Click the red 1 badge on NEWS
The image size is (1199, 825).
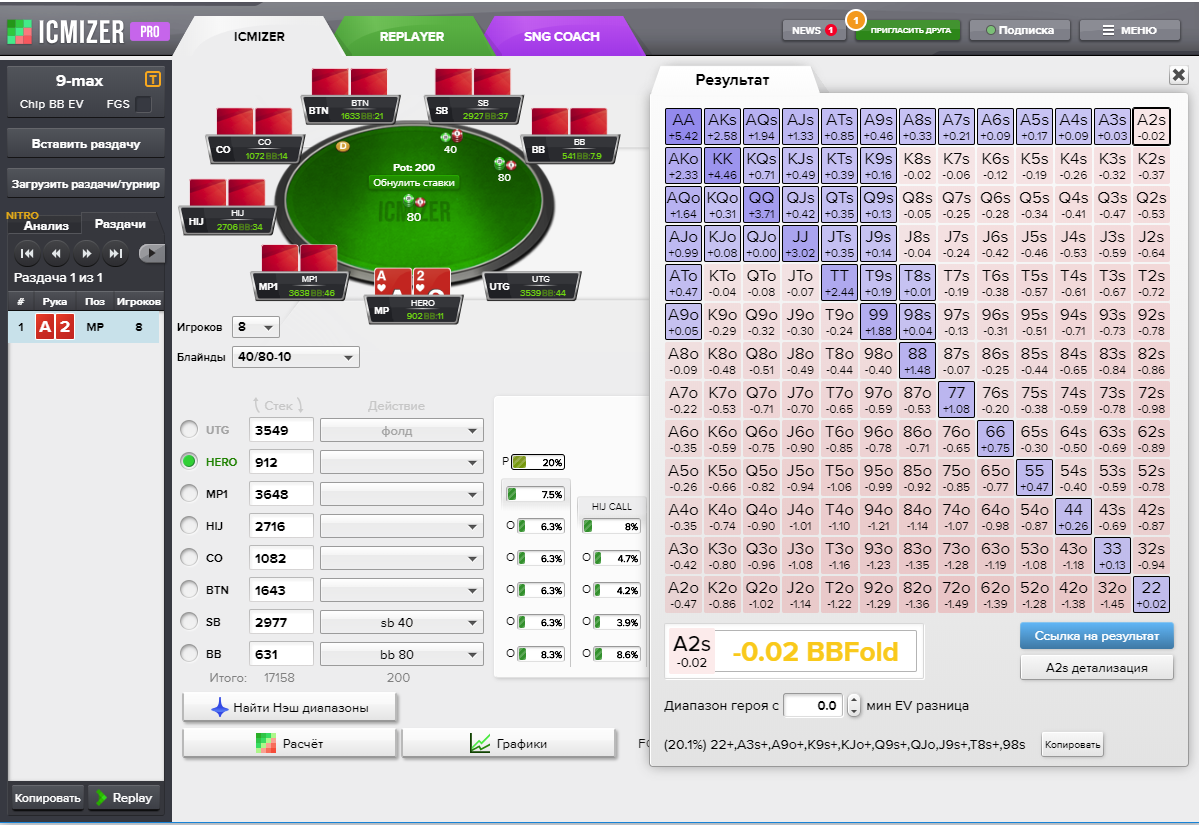click(830, 31)
